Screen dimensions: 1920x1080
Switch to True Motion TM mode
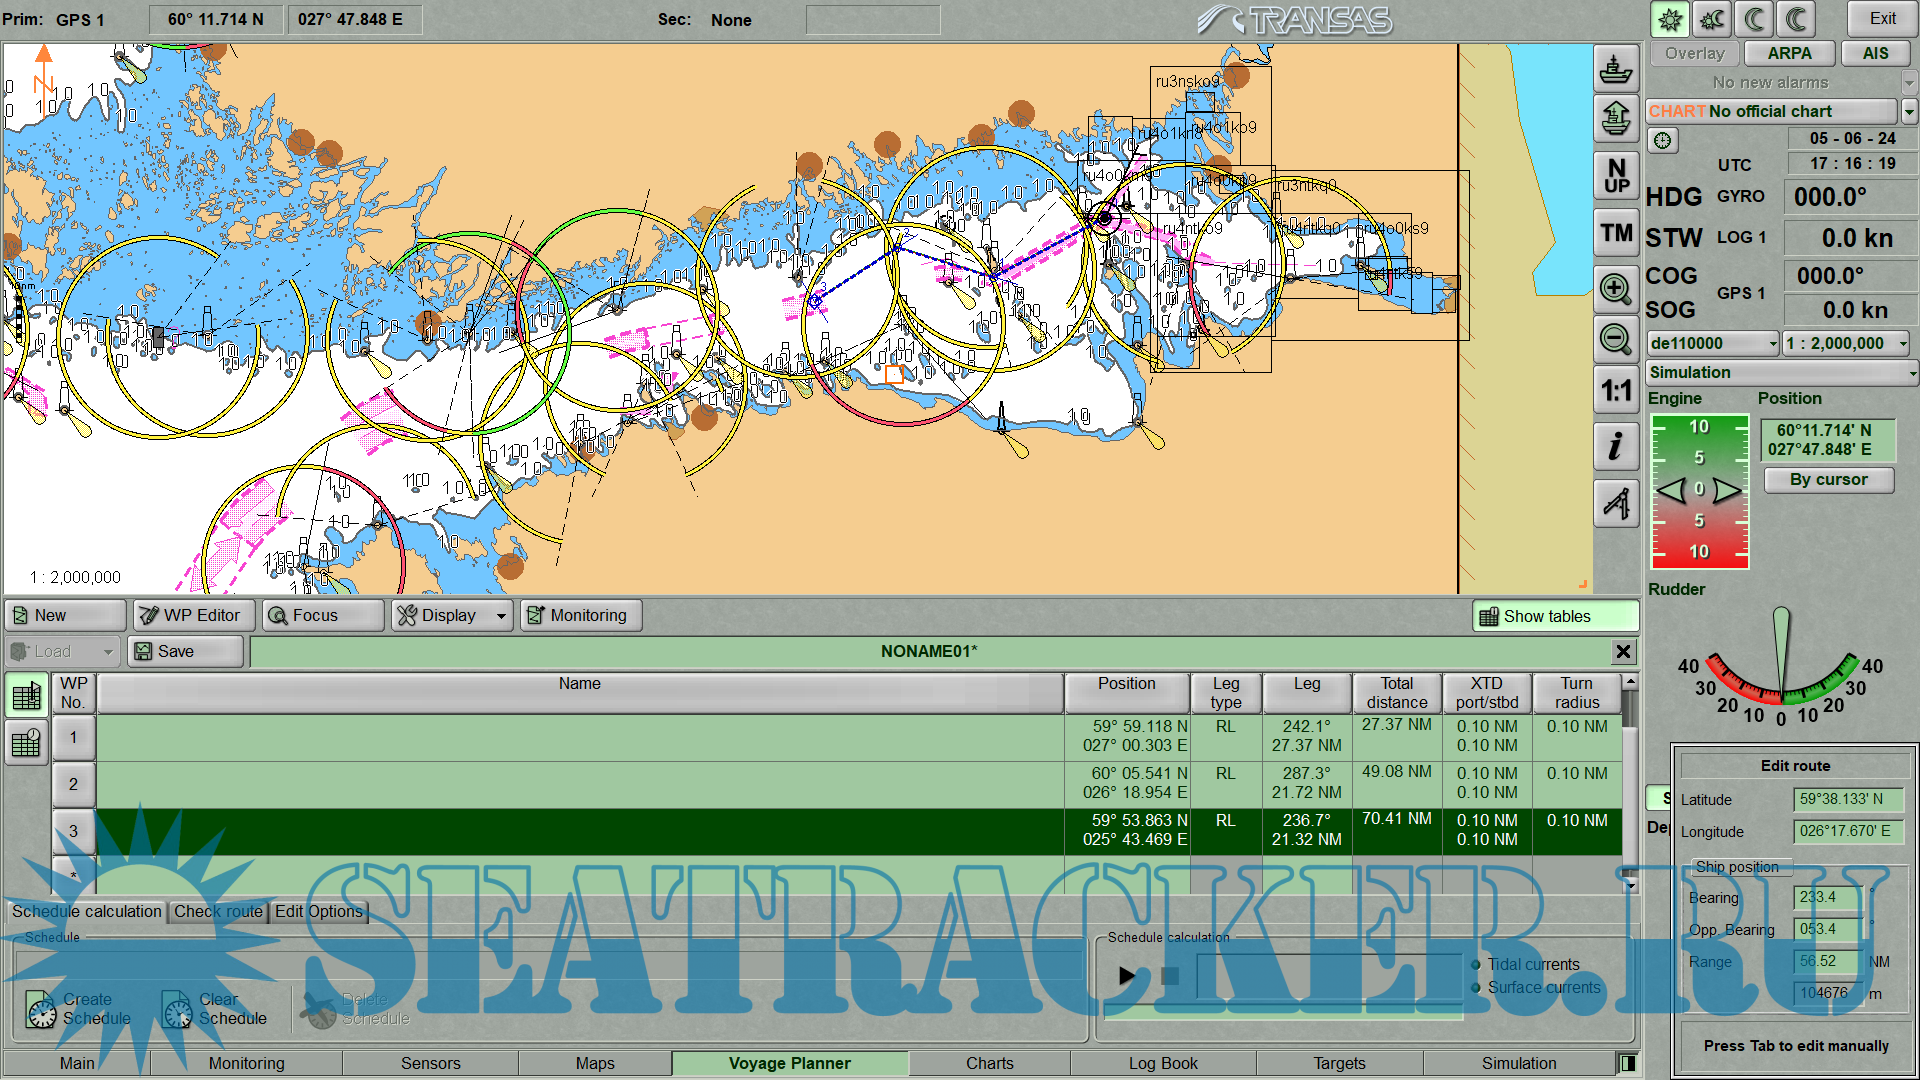click(x=1615, y=233)
